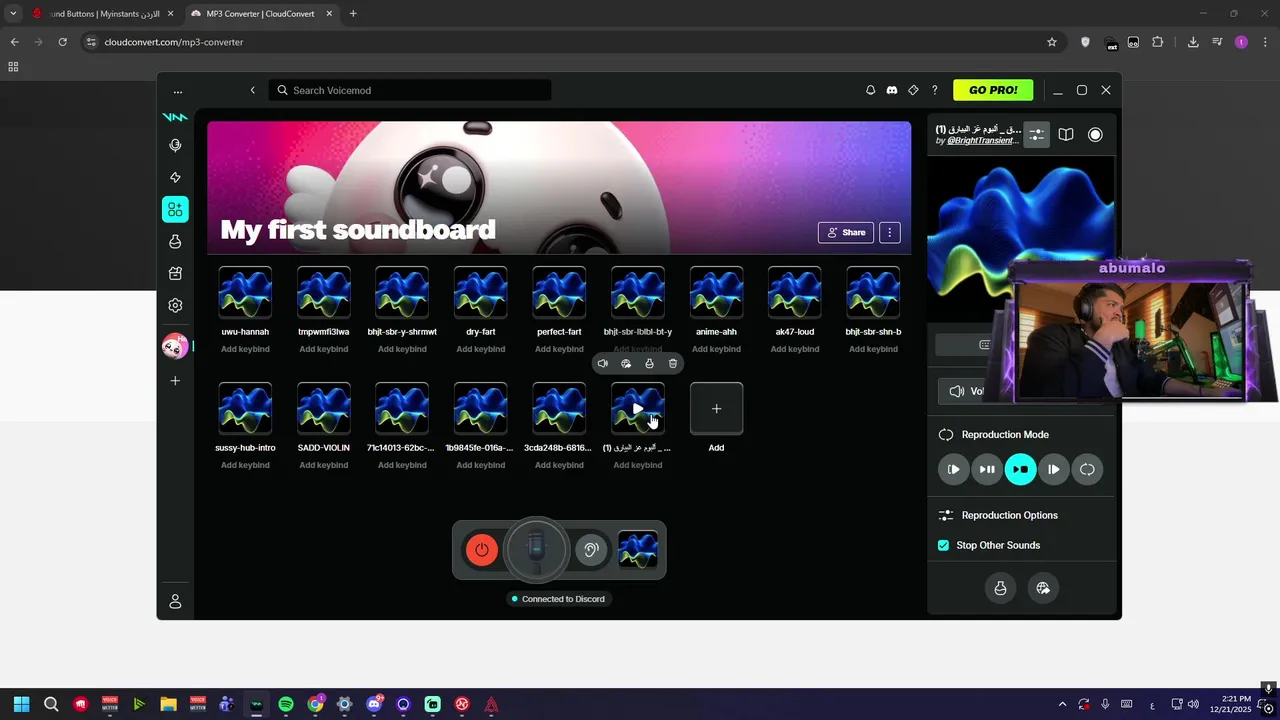Click the Add new sound tile
This screenshot has height=720, width=1280.
click(716, 408)
